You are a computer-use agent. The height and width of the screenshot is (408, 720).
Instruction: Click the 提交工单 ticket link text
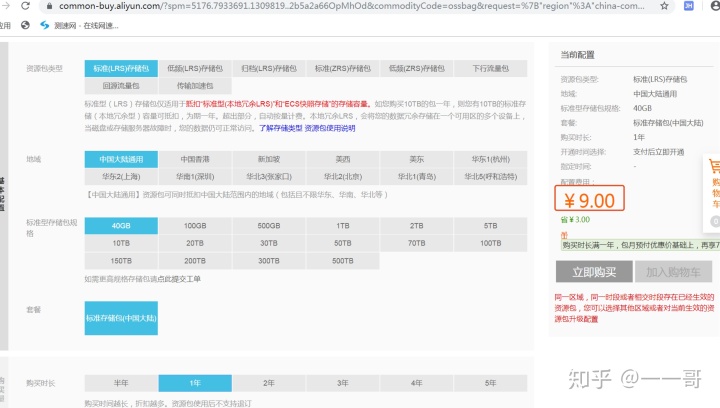[x=186, y=279]
